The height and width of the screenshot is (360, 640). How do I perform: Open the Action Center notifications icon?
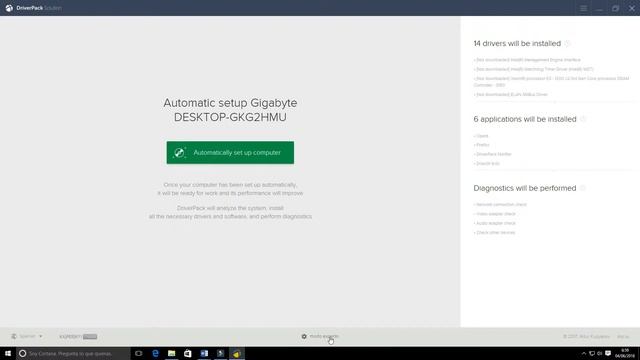(608, 353)
